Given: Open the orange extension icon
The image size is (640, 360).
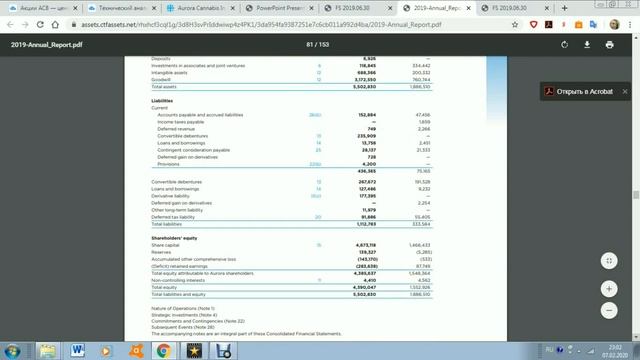Looking at the screenshot, I should (x=578, y=24).
